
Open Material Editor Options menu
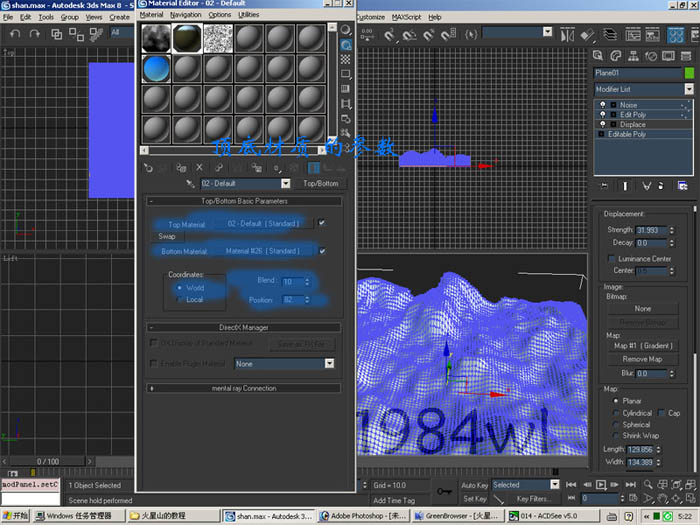tap(220, 15)
